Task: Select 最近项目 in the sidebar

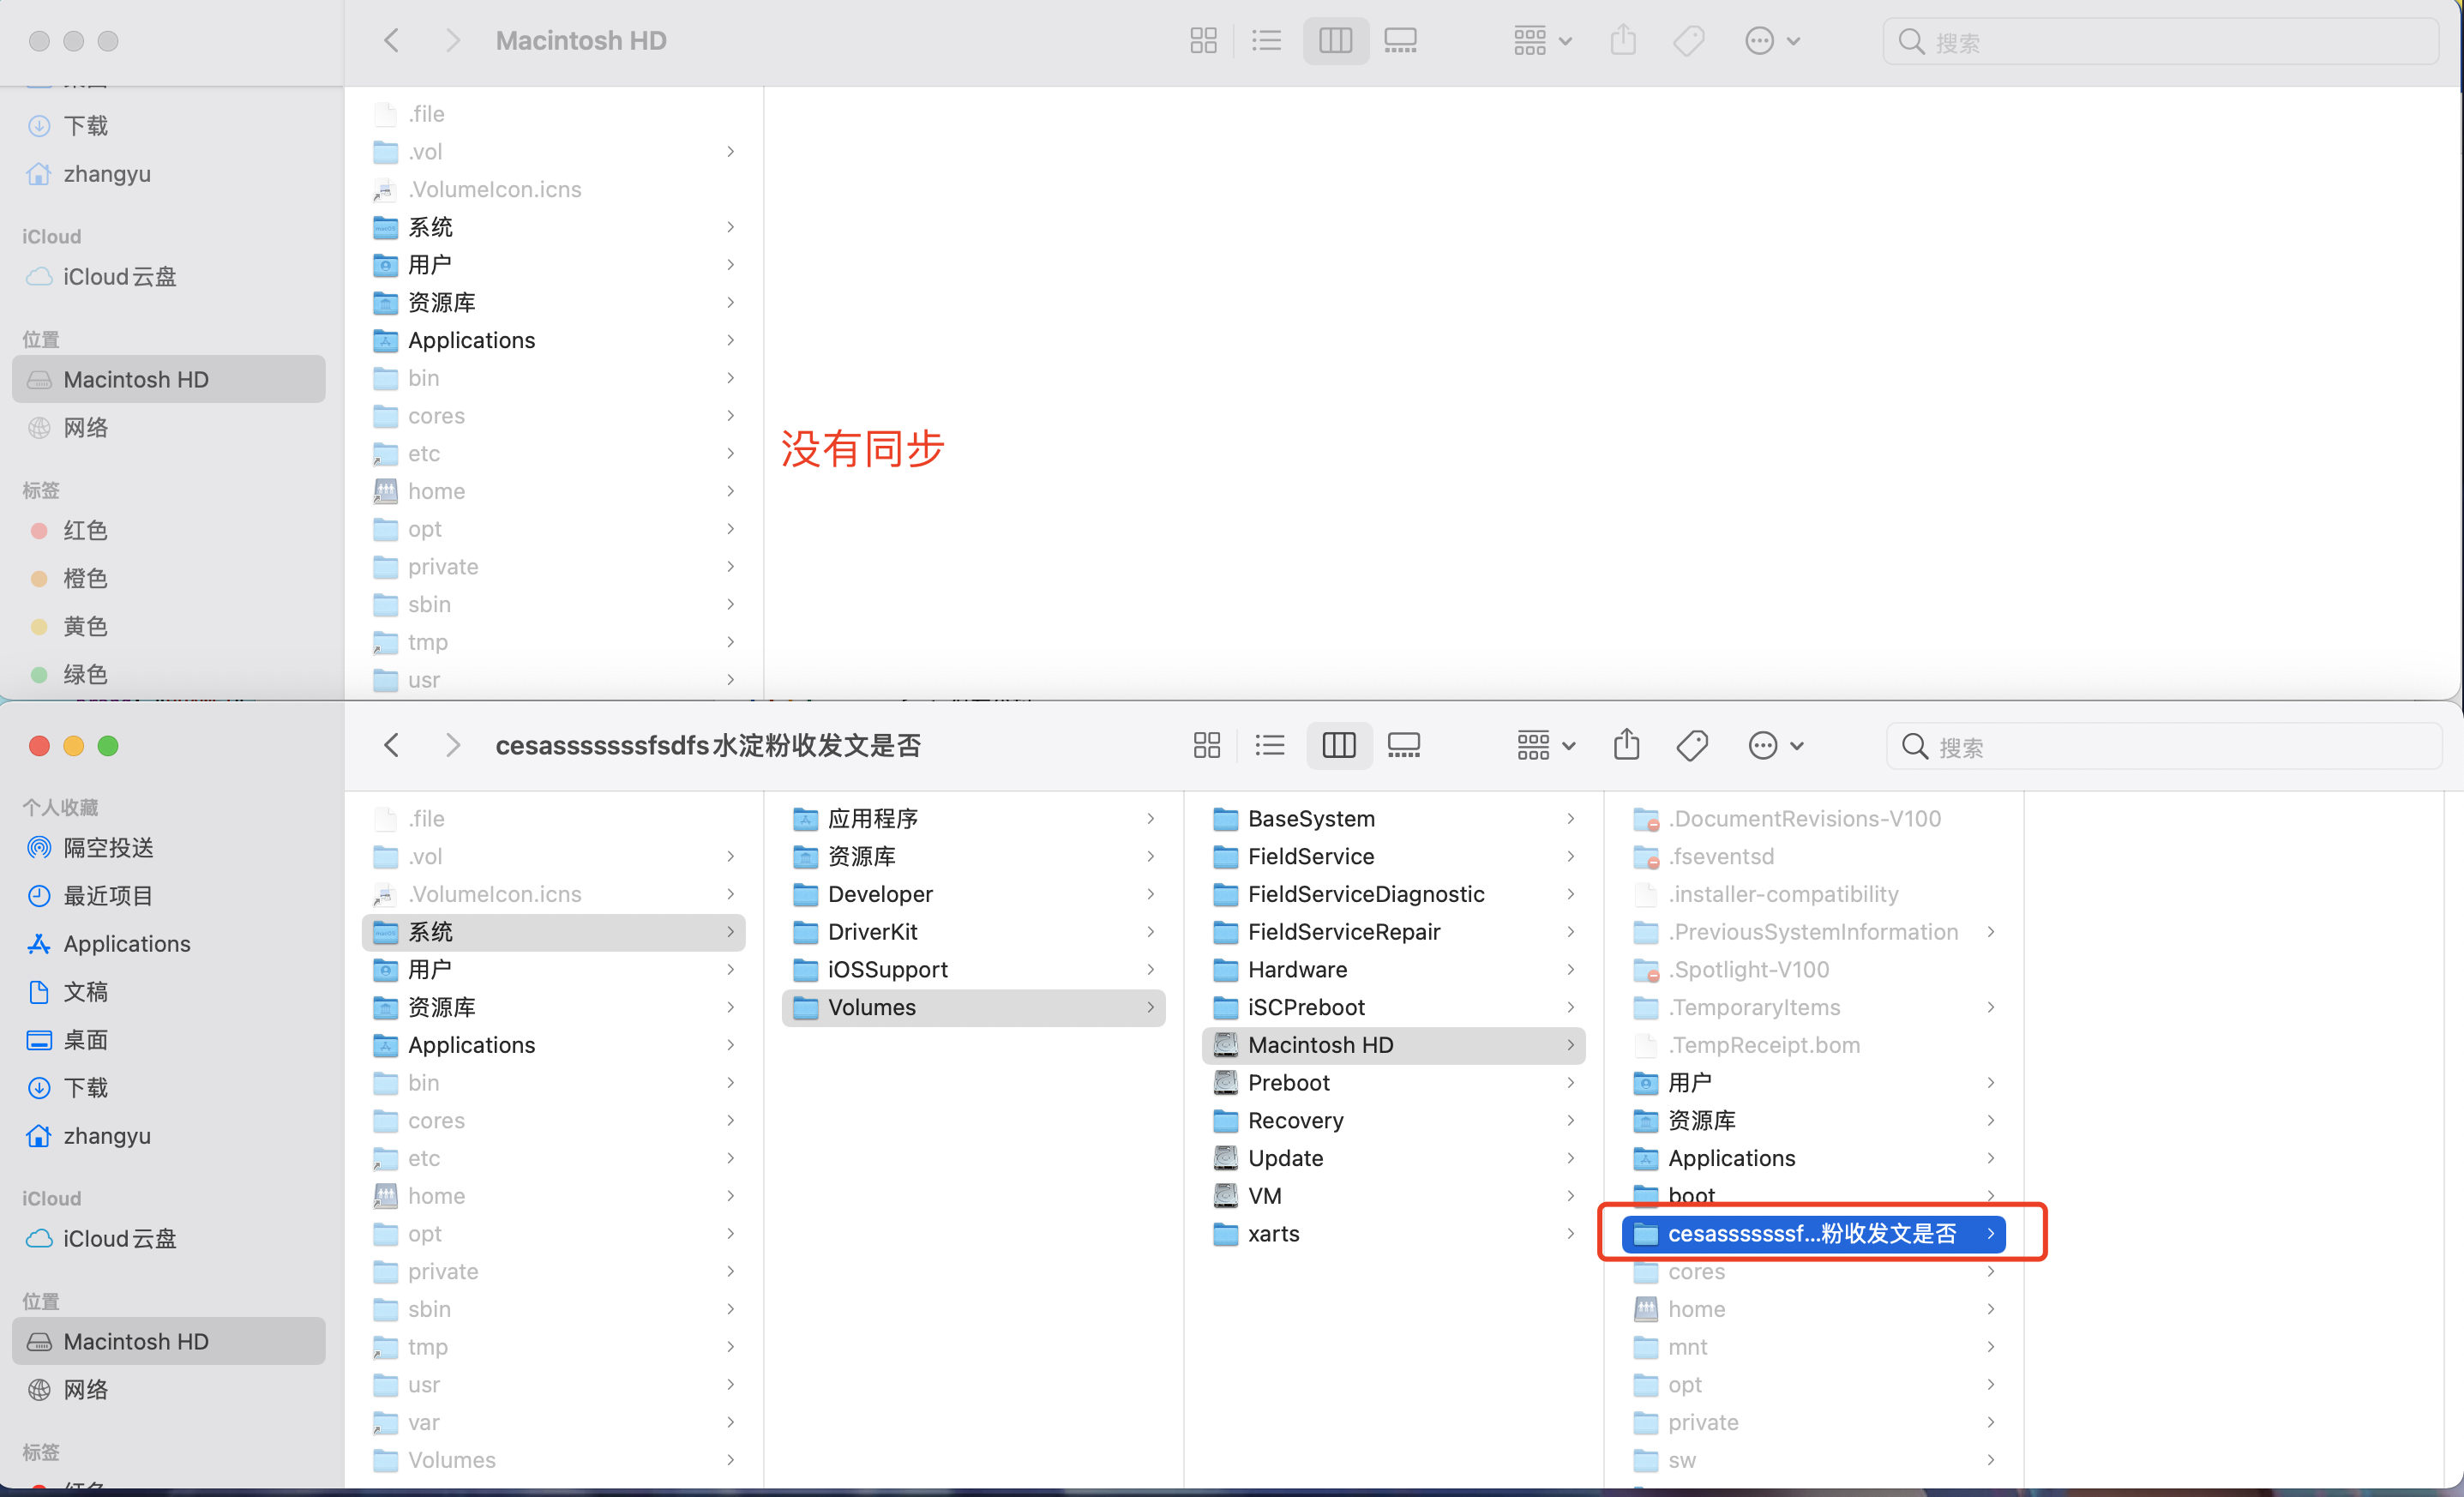Action: 108,896
